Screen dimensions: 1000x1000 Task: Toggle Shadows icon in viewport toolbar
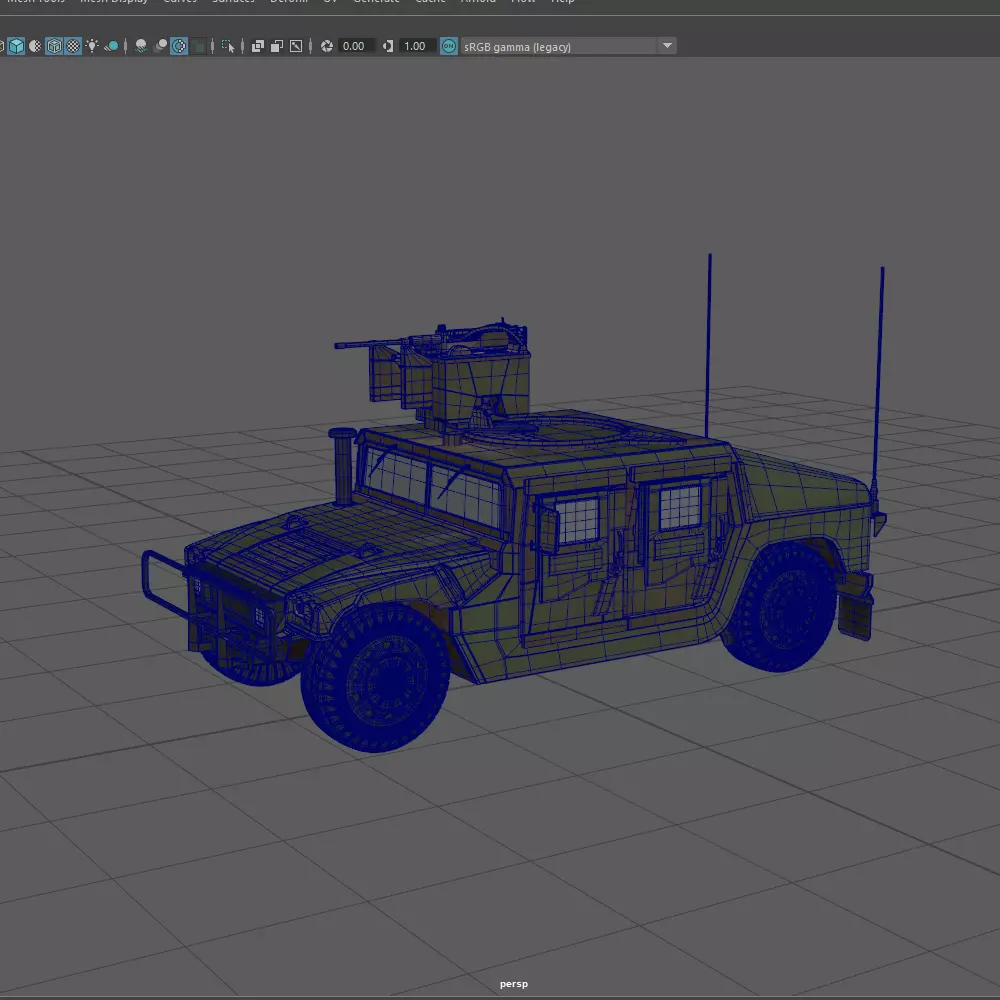coord(112,46)
